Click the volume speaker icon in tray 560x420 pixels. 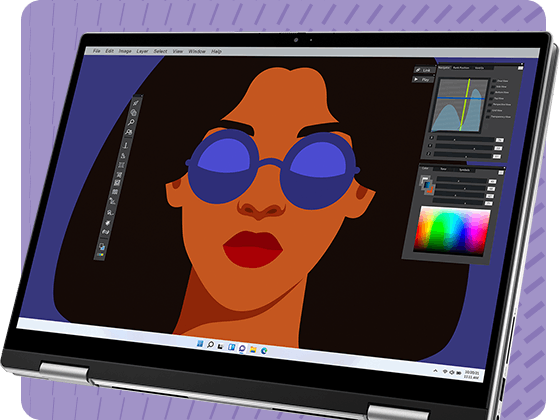tap(452, 372)
